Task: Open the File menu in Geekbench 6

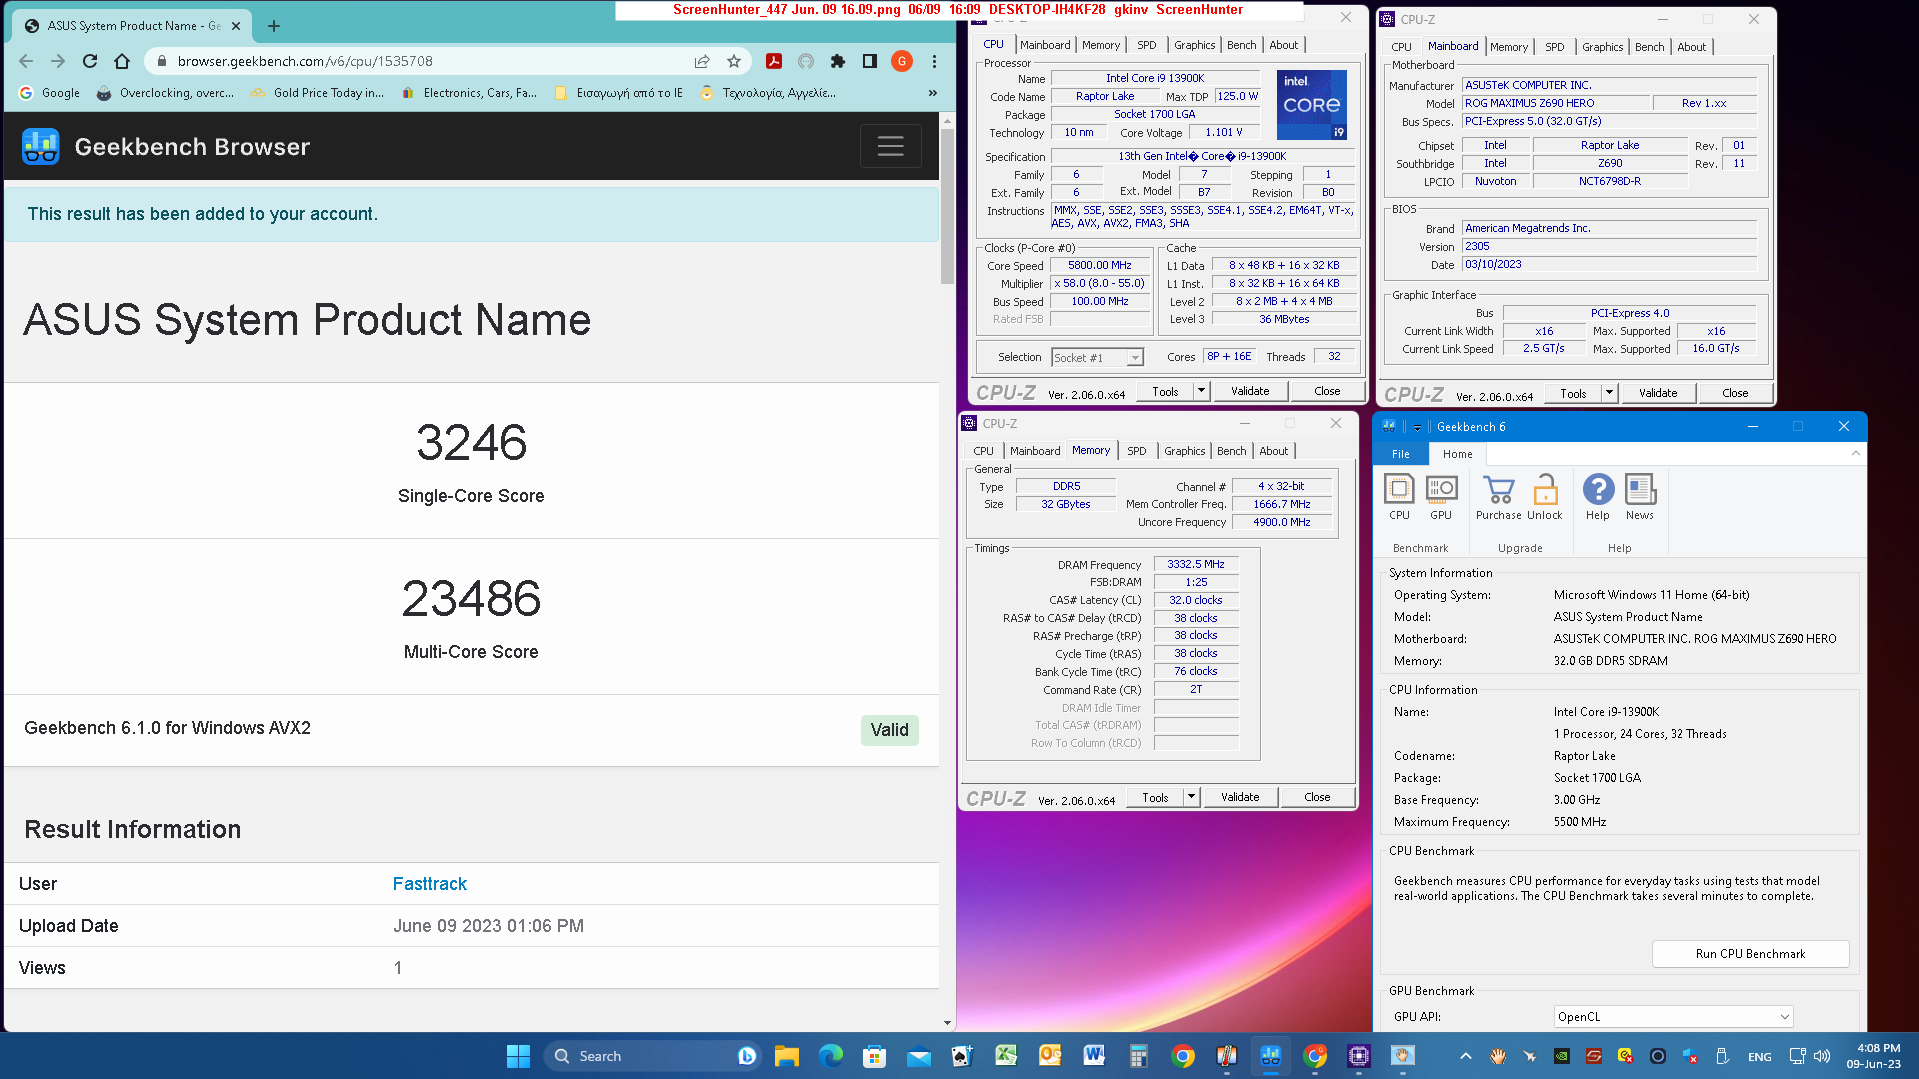Action: [1401, 454]
